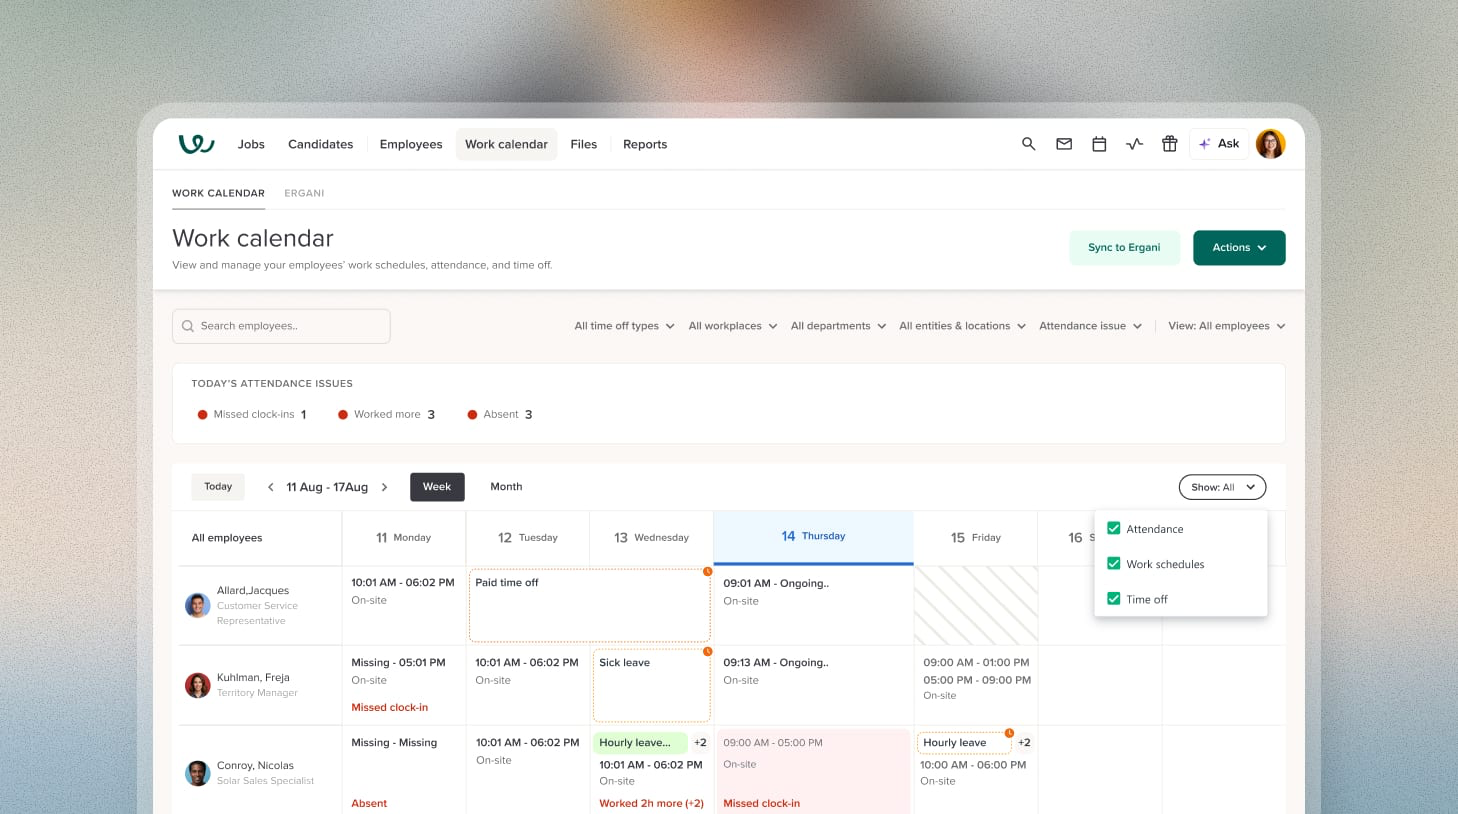Open the Employees menu item
1458x814 pixels.
coord(411,144)
